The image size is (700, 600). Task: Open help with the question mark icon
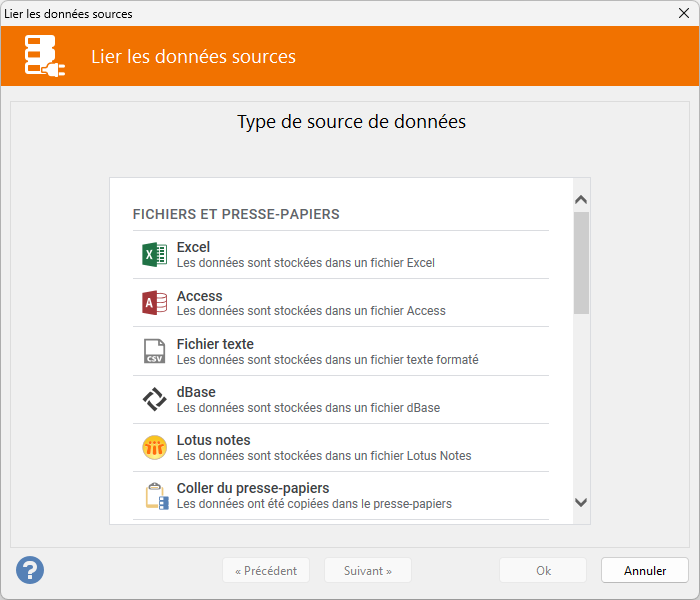point(30,570)
